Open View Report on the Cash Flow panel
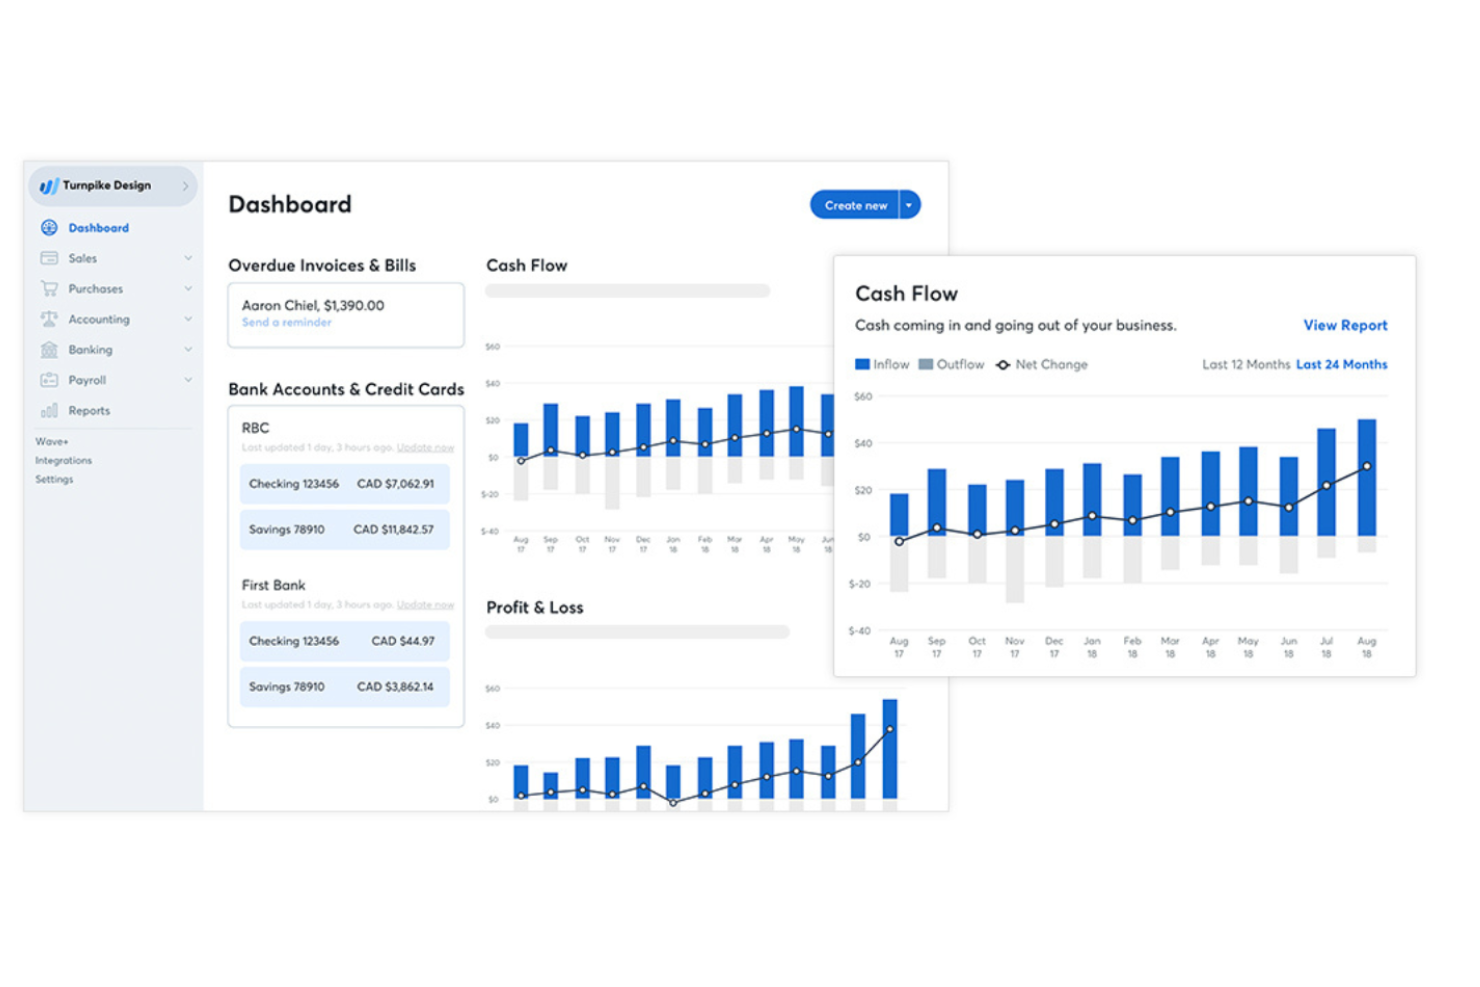This screenshot has width=1480, height=987. coord(1344,325)
